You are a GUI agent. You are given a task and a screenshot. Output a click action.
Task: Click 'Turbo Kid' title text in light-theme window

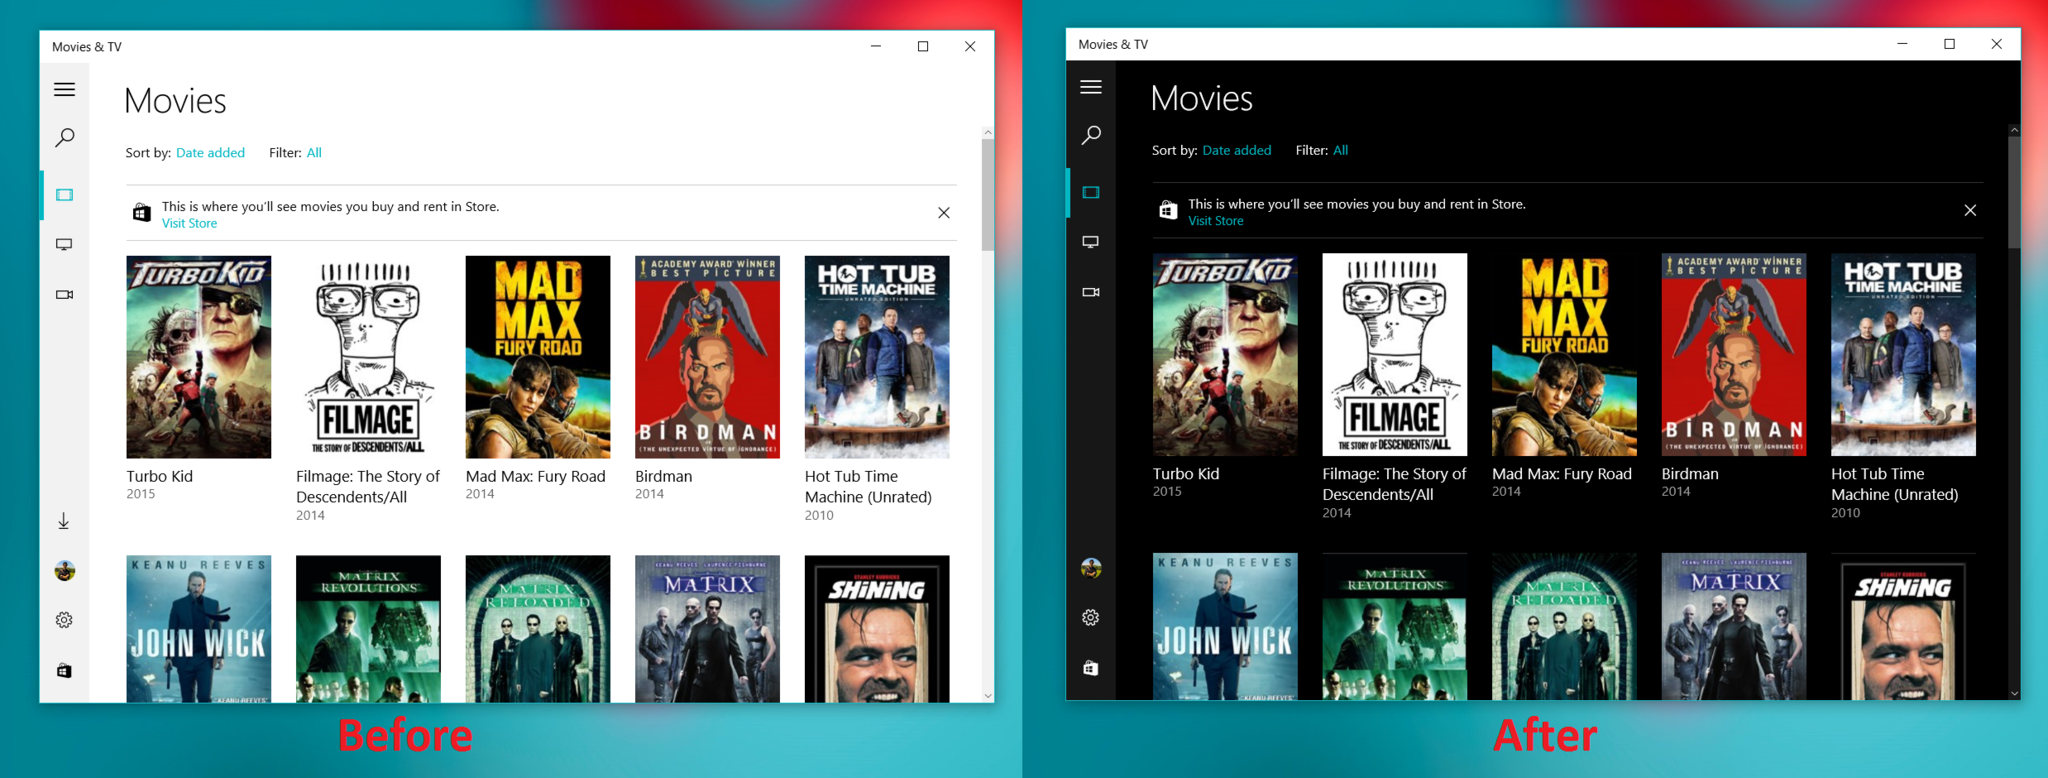160,476
